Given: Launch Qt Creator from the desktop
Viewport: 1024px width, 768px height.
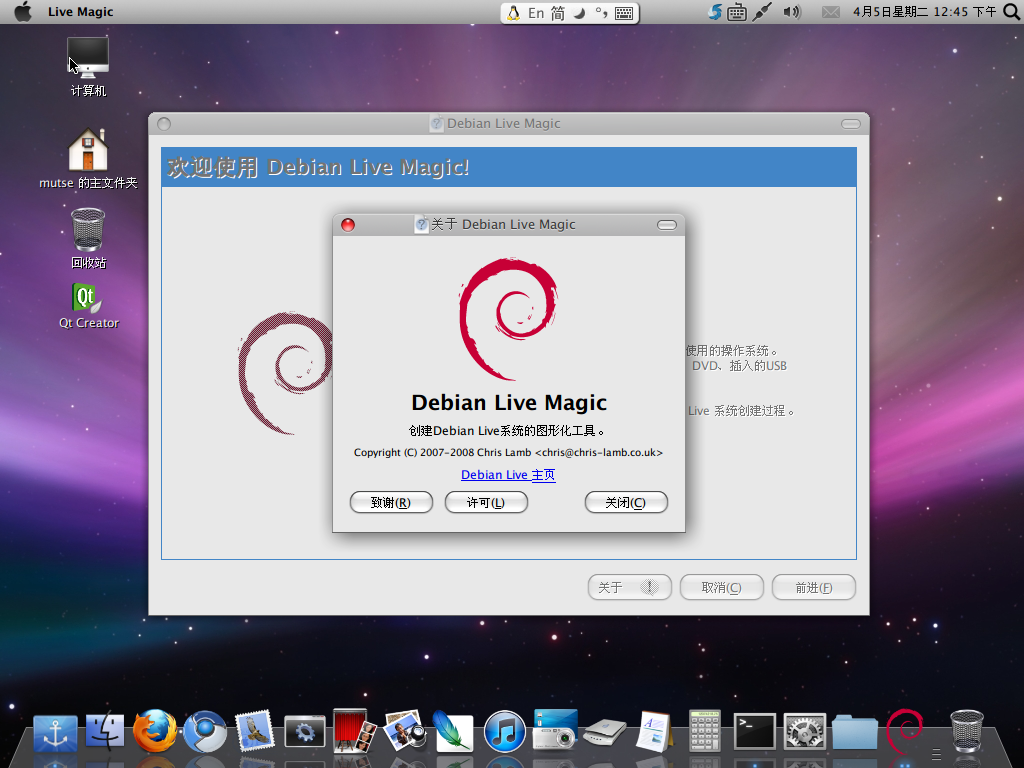Looking at the screenshot, I should pyautogui.click(x=89, y=306).
